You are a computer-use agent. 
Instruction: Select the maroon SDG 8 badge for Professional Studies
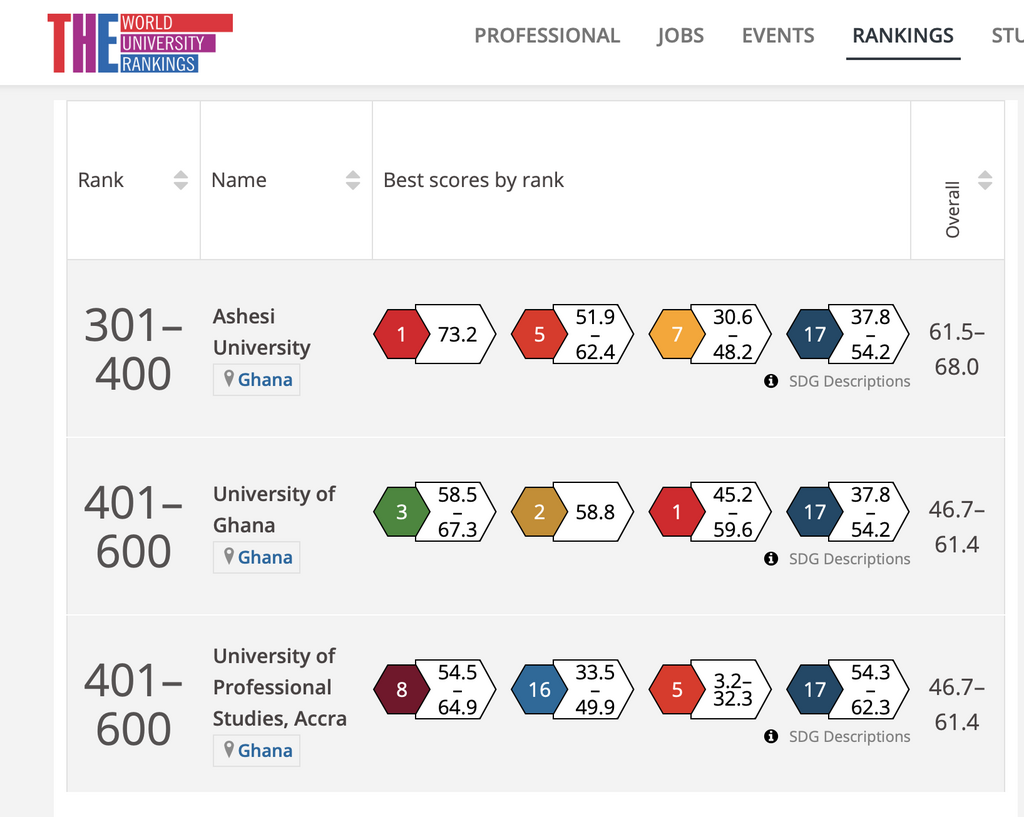point(402,690)
